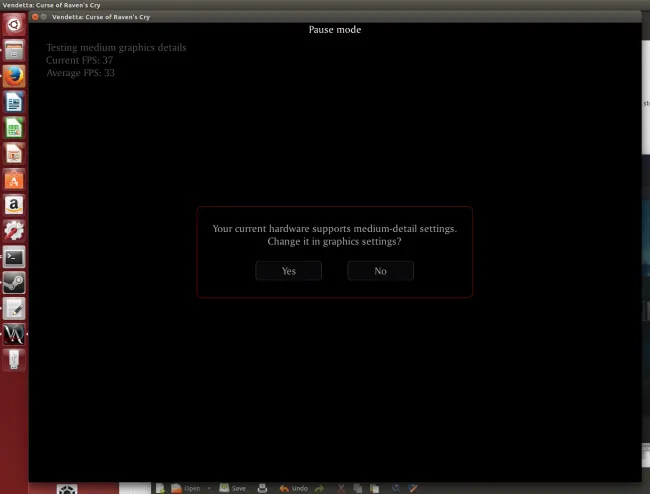Screen dimensions: 650x494
Task: Click the Open file toolbar button
Action: click(x=186, y=488)
